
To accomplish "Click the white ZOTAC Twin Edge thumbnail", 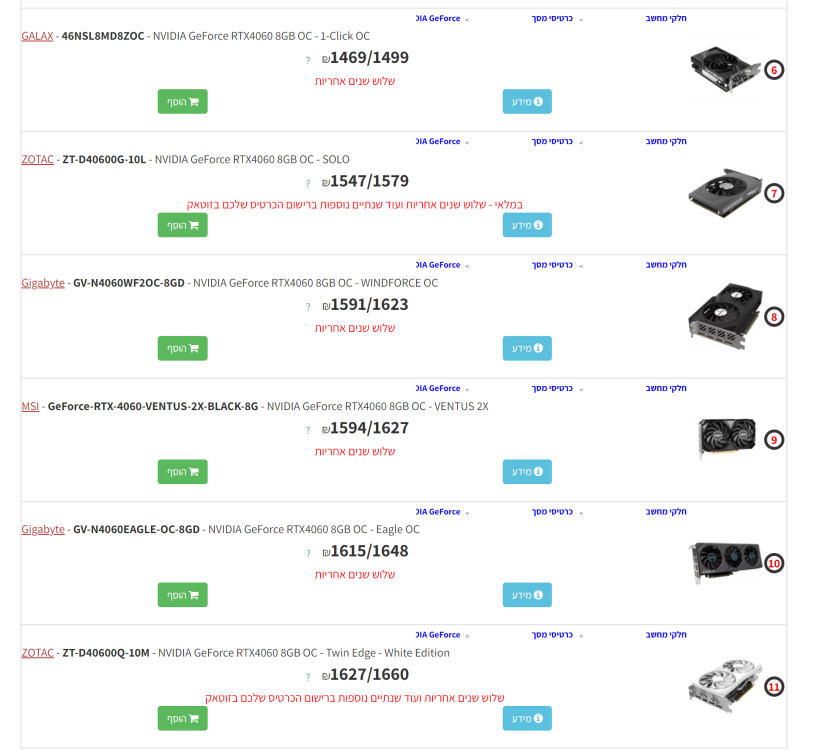I will coord(725,685).
